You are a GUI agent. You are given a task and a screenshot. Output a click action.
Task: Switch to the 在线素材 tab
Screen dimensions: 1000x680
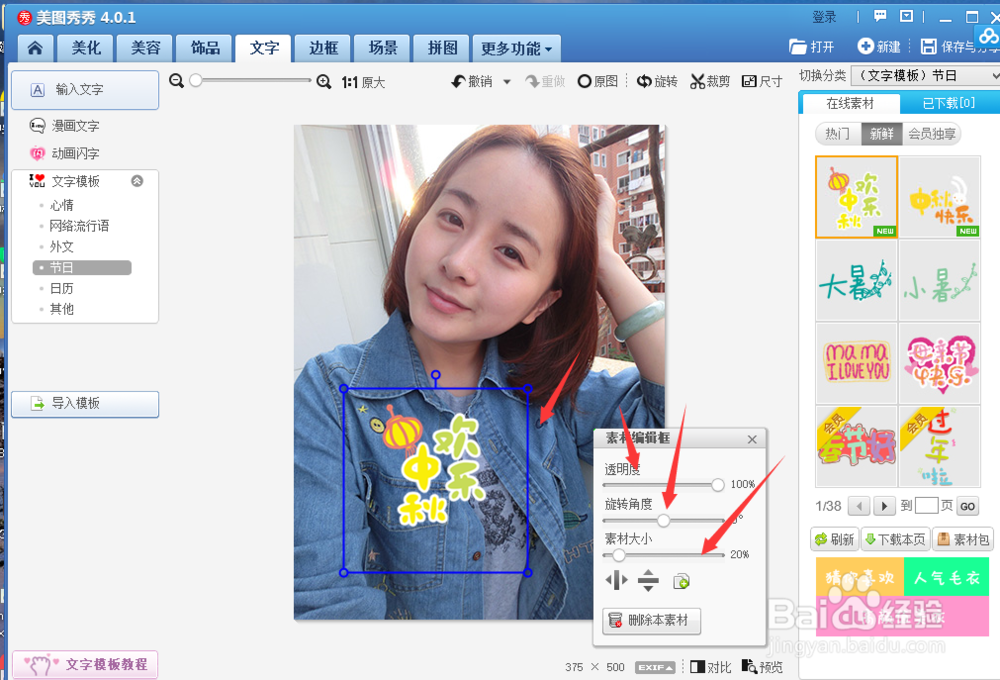click(x=849, y=103)
